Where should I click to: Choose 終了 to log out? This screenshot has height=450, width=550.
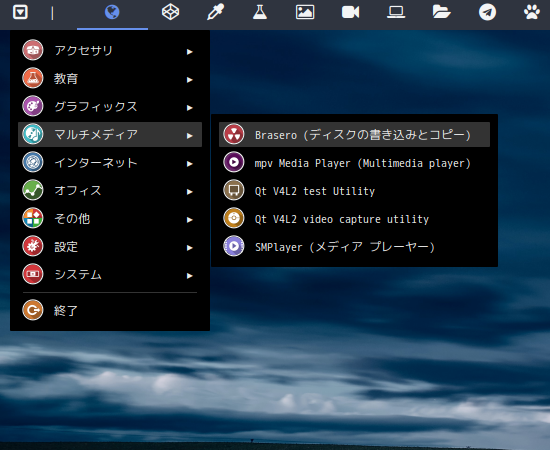point(110,310)
